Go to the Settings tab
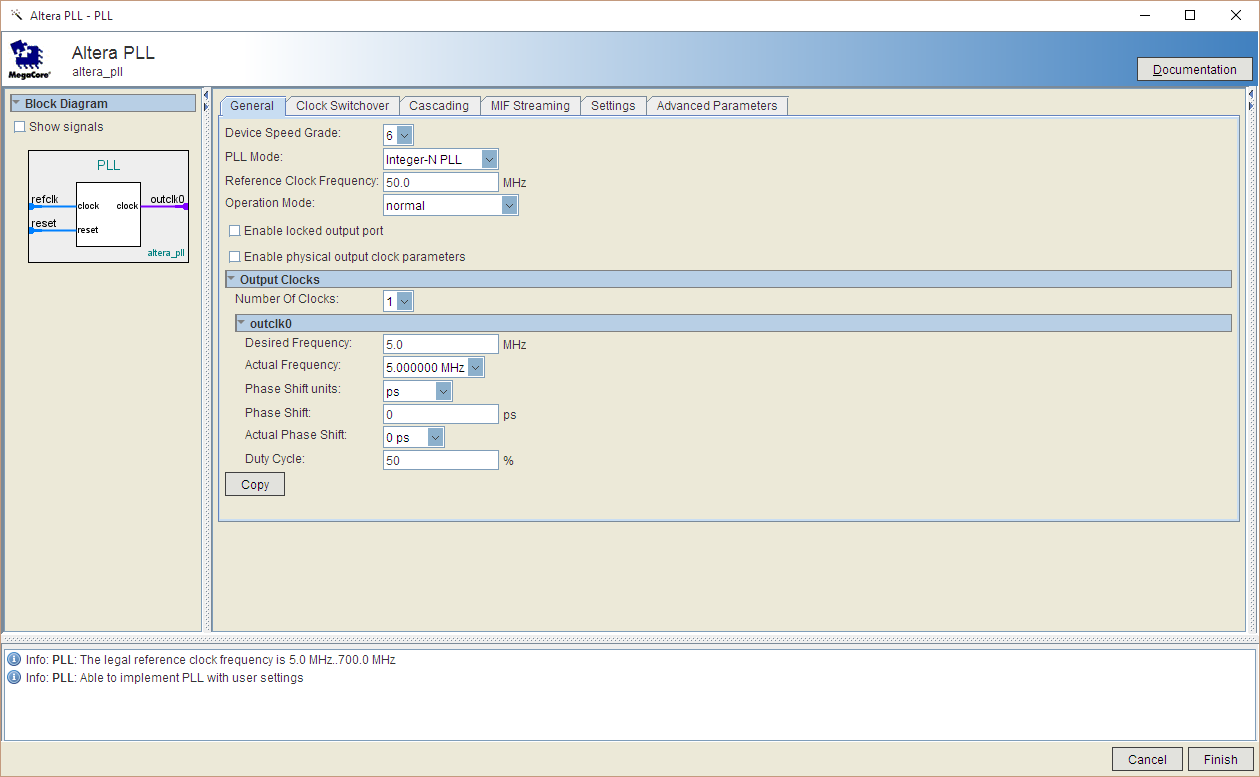 click(613, 106)
